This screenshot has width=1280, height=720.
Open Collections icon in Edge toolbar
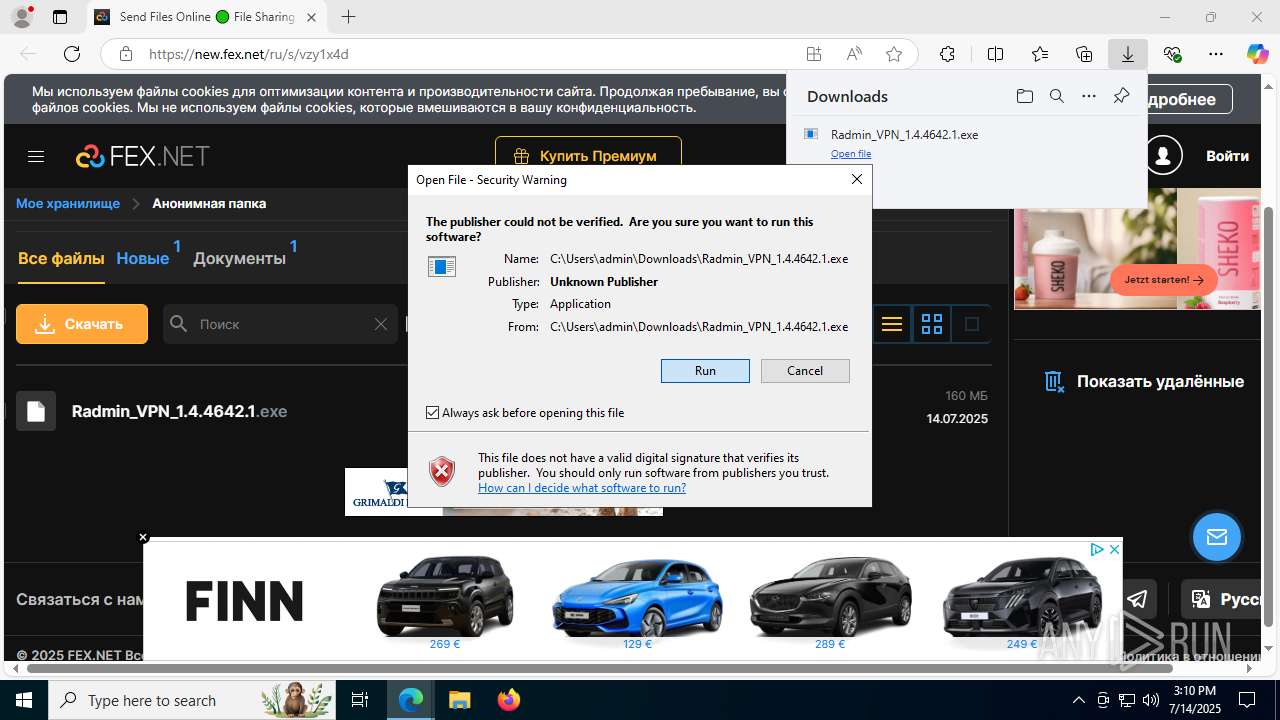click(x=1084, y=54)
